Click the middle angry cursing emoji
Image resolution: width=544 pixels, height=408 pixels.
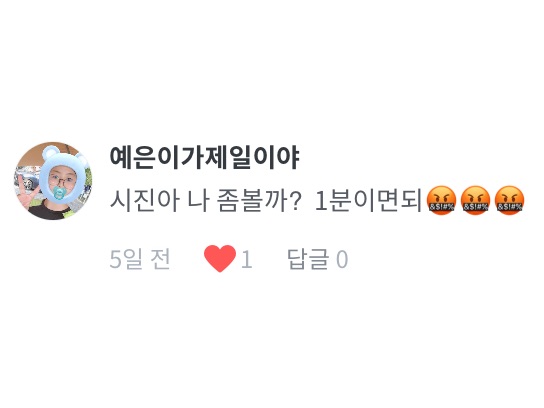475,201
